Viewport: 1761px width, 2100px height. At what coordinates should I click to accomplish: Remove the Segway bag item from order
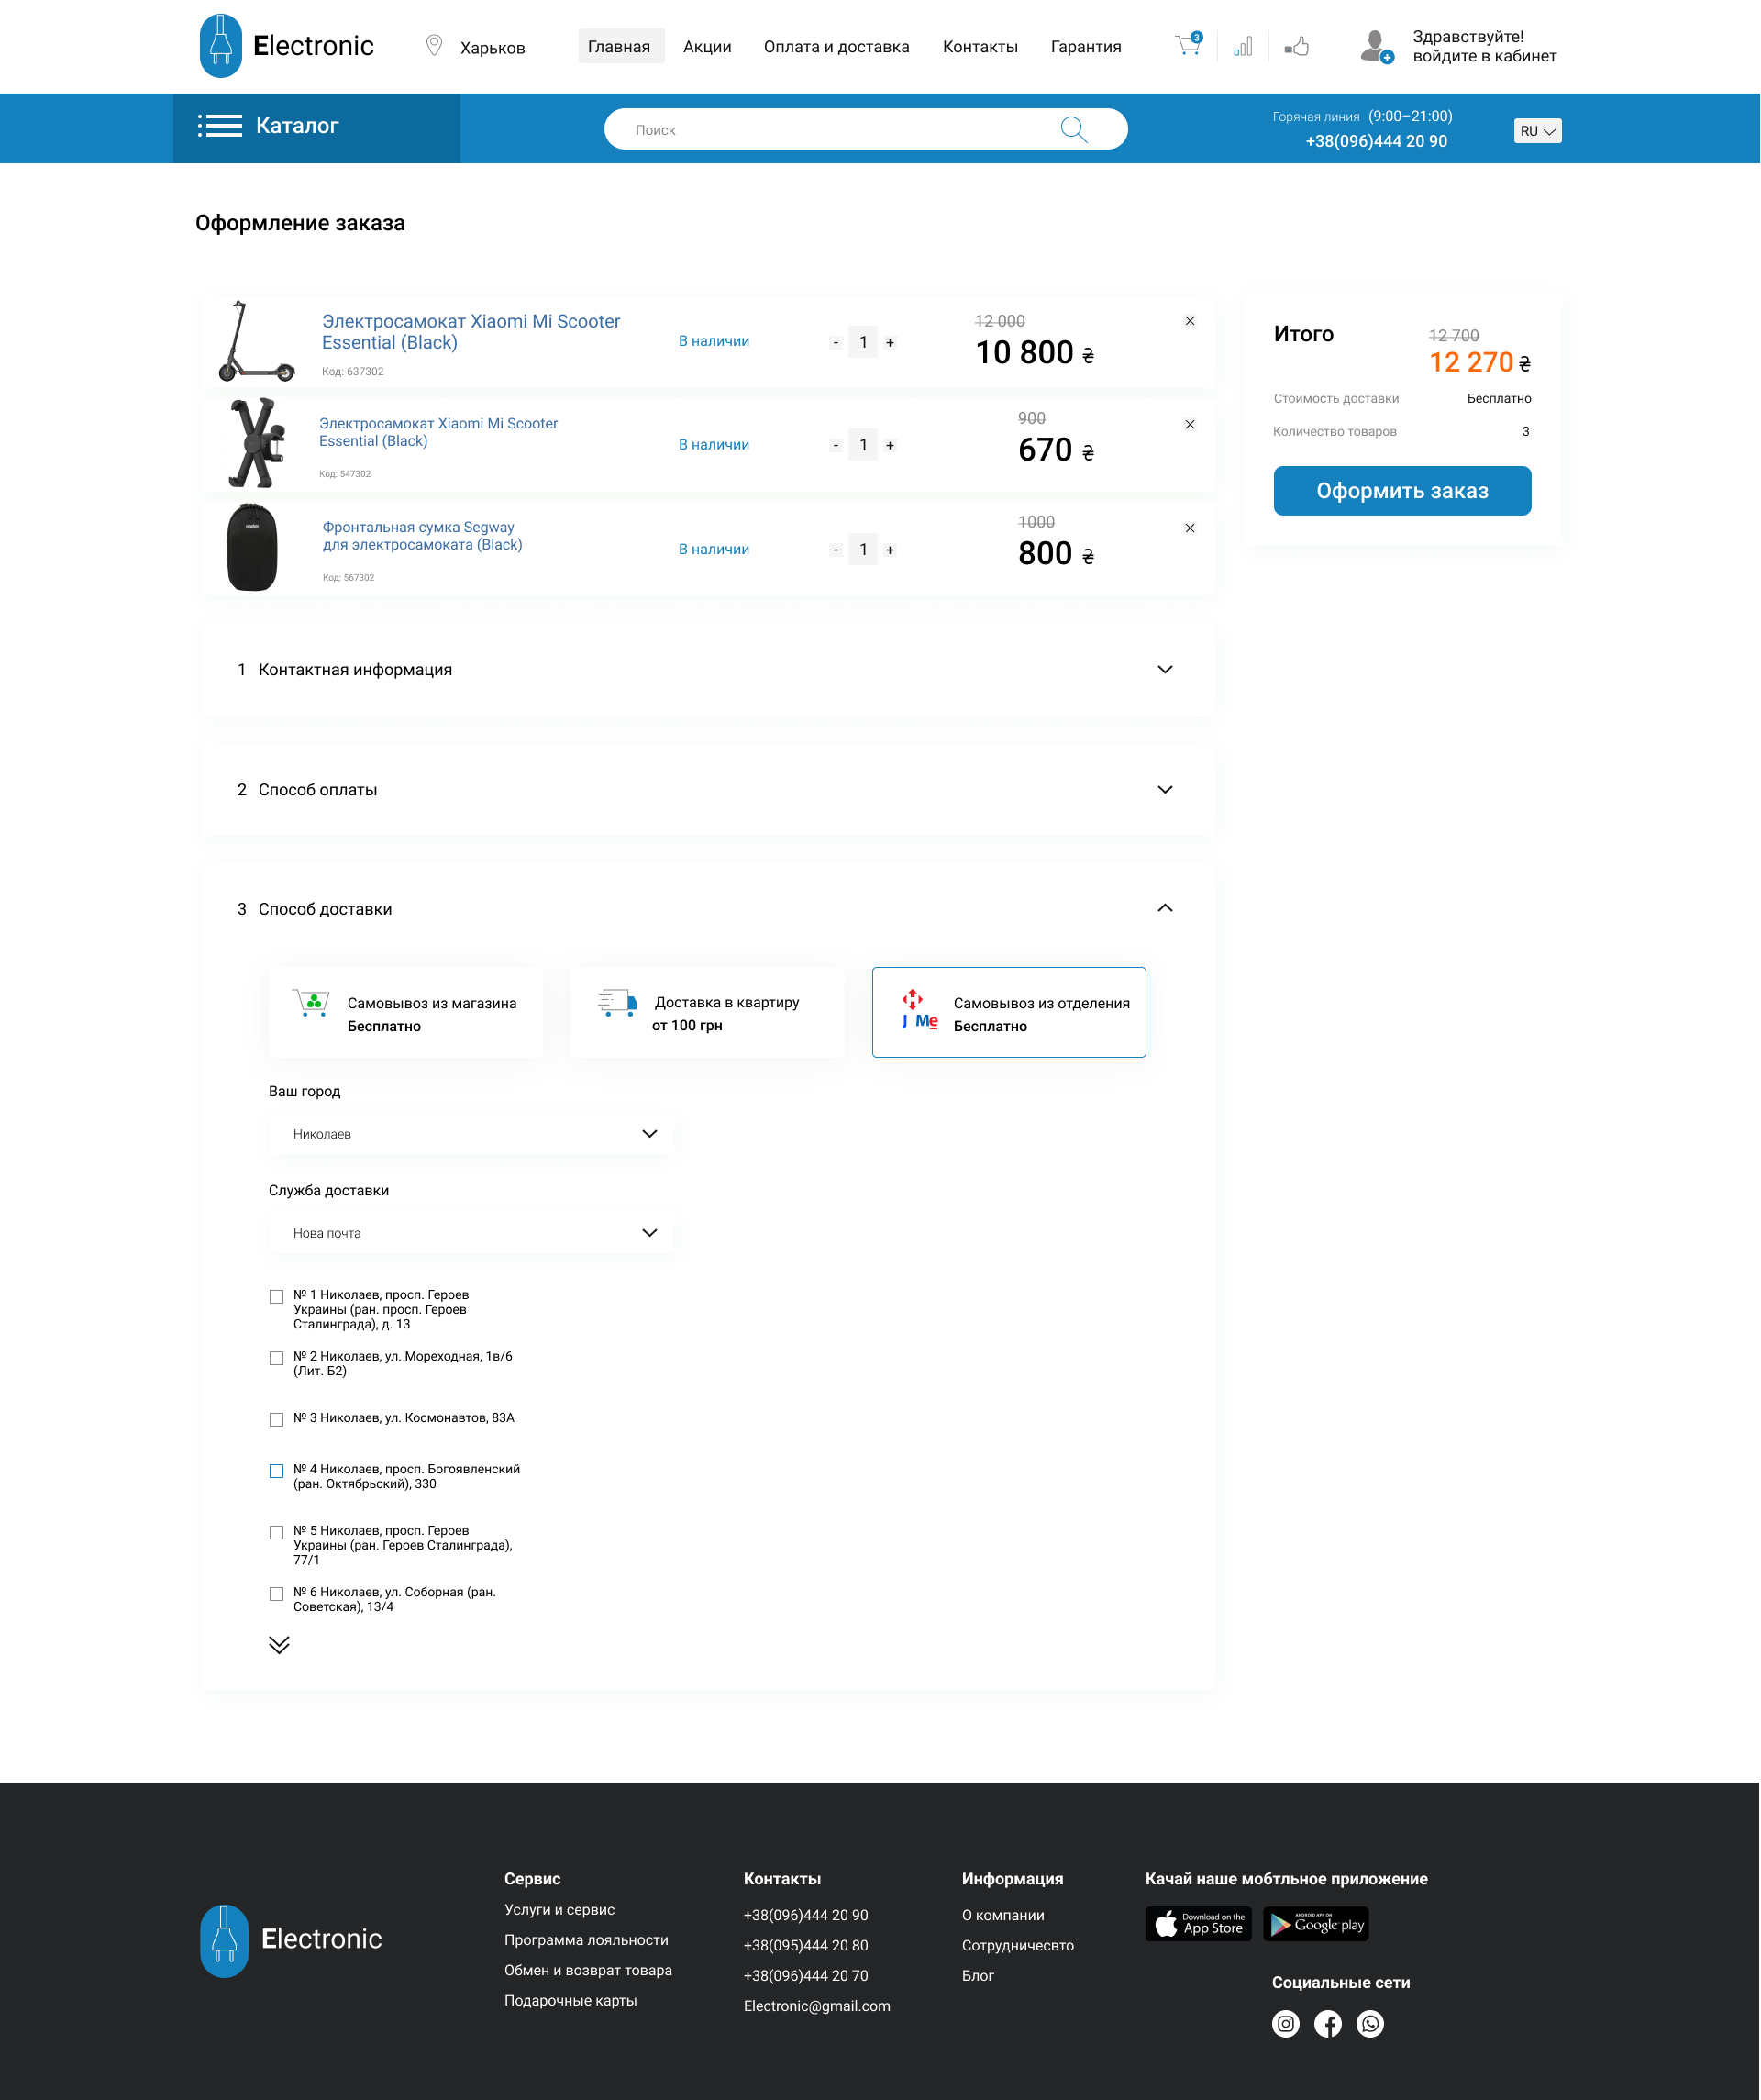point(1190,528)
